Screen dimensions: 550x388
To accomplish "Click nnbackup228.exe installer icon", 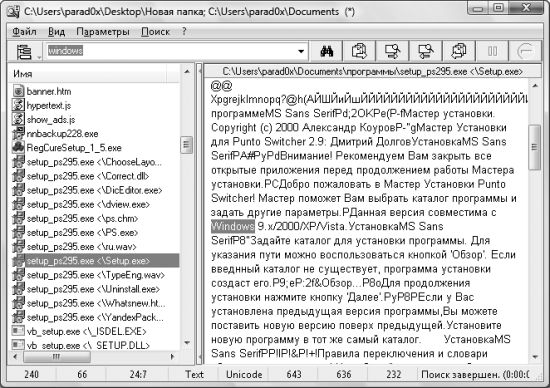I will [18, 133].
